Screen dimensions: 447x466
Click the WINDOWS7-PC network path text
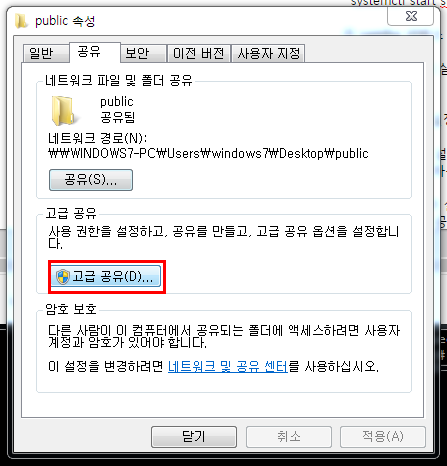pos(208,154)
